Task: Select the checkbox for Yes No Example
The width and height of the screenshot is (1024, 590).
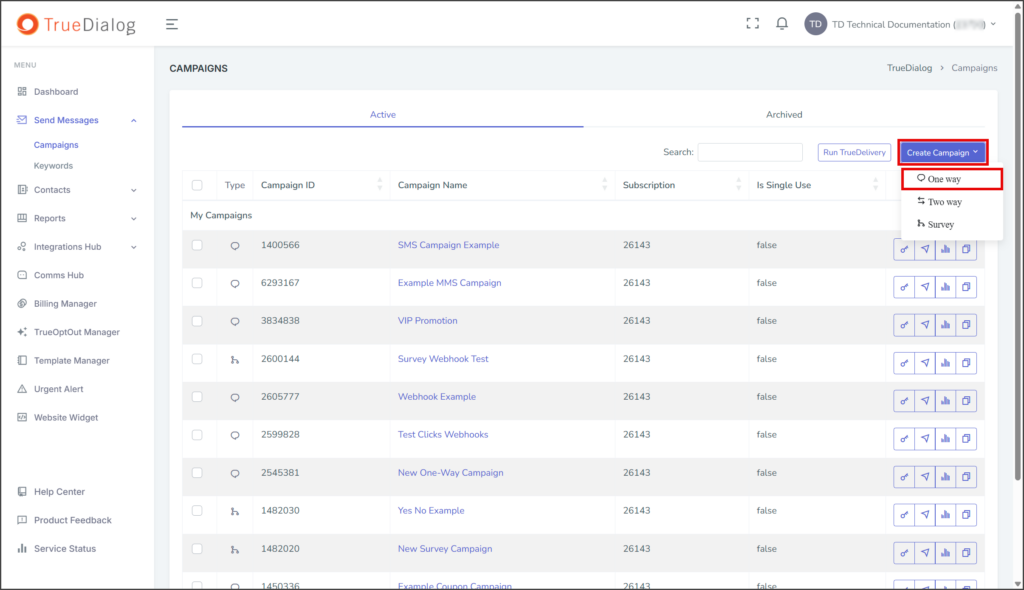Action: (197, 510)
